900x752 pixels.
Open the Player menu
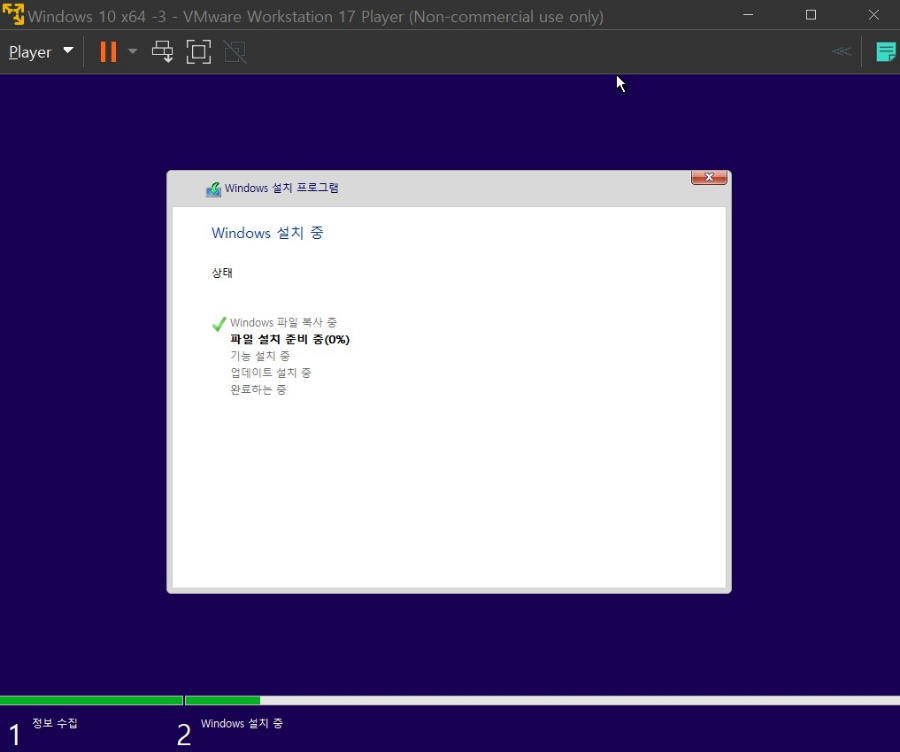coord(41,52)
